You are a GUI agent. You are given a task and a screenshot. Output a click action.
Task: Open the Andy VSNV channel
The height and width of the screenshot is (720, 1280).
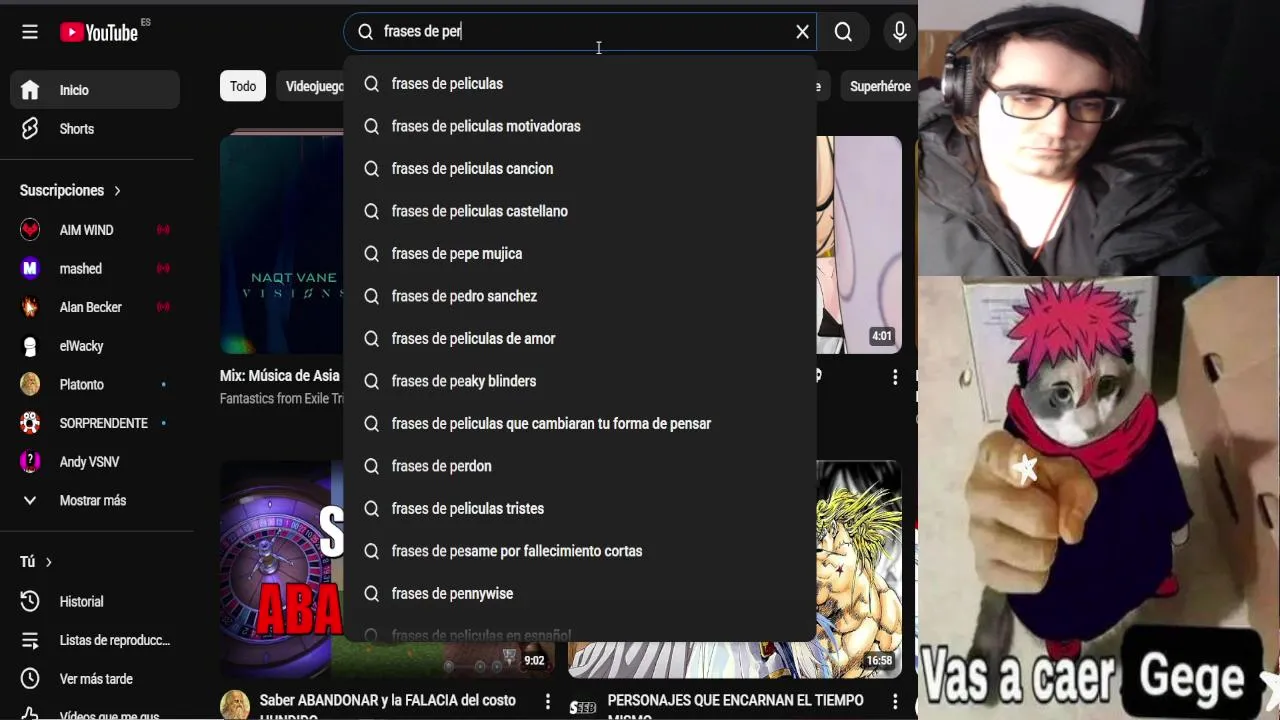point(95,462)
